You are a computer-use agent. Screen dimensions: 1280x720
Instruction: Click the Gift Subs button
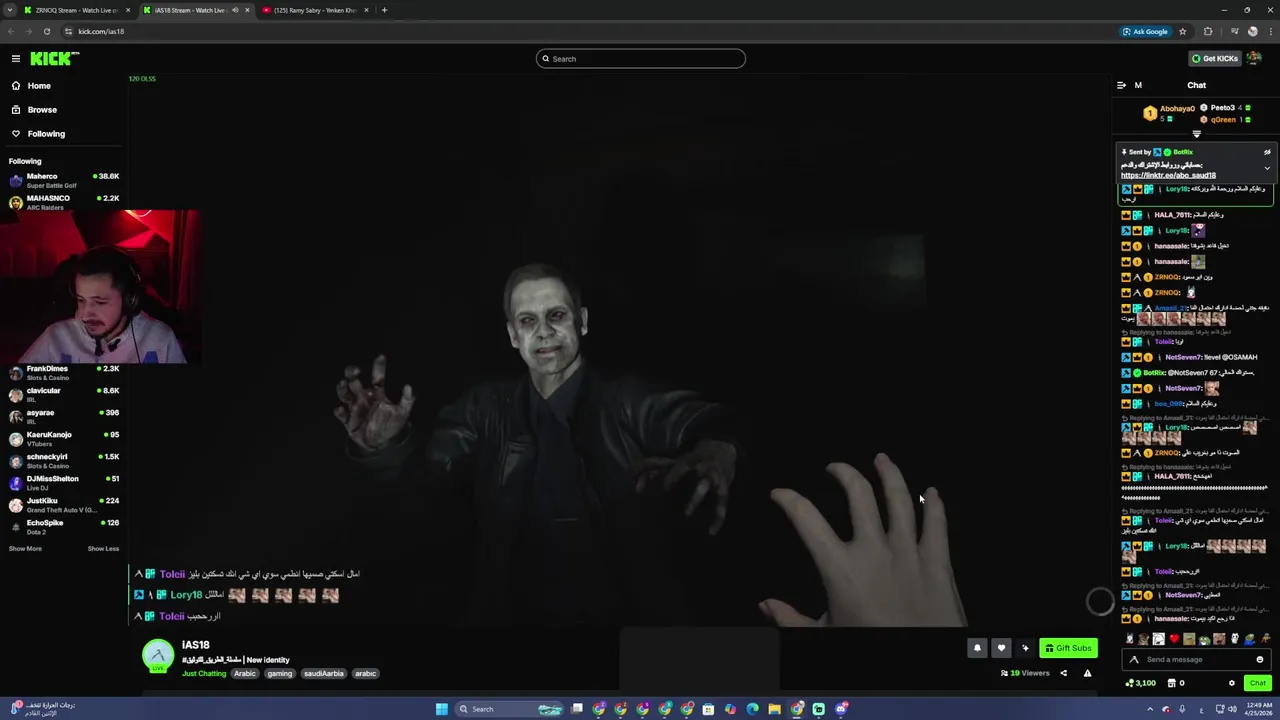[1068, 648]
